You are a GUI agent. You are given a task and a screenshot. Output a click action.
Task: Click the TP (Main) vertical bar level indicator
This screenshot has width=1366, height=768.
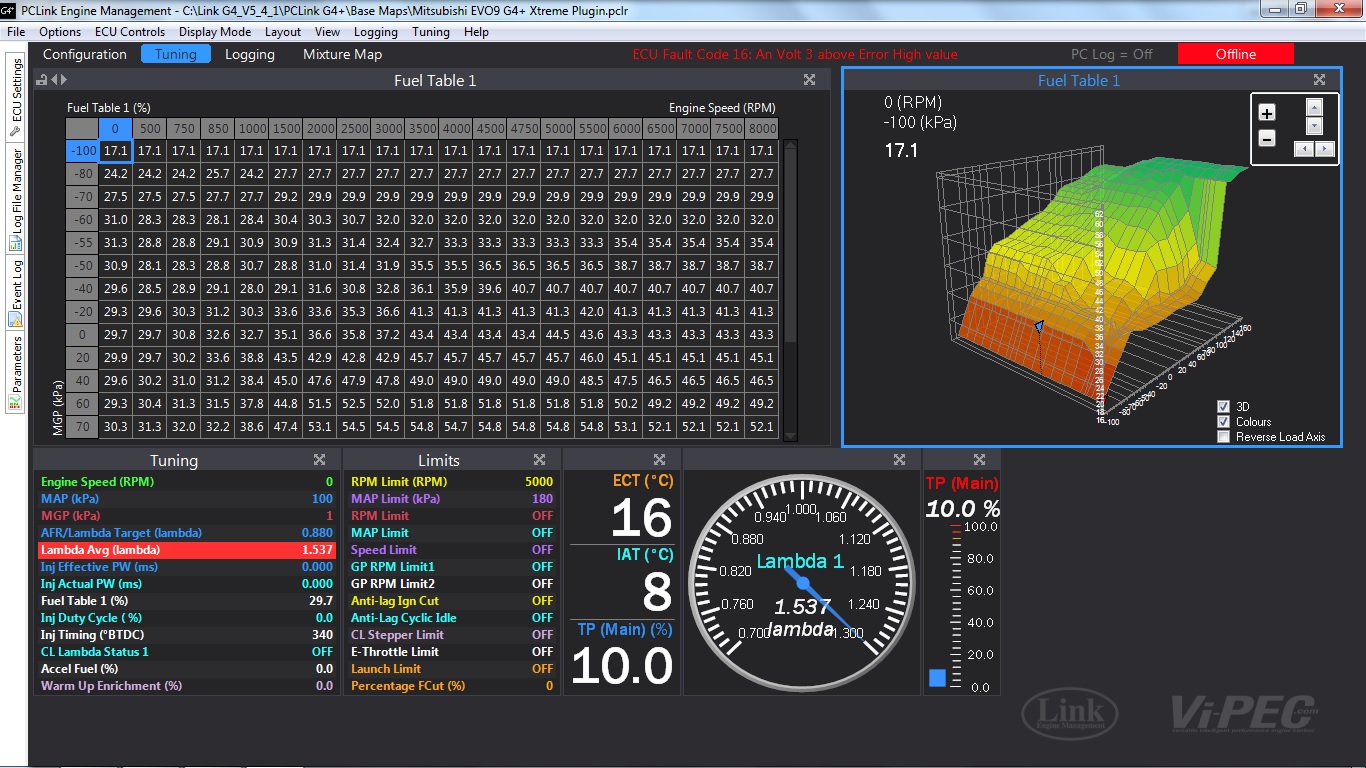[937, 677]
